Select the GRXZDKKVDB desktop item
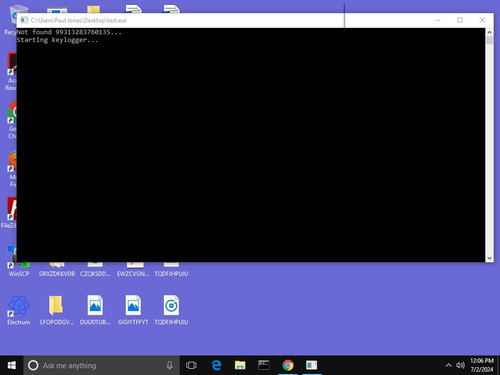The image size is (500, 375). [57, 271]
